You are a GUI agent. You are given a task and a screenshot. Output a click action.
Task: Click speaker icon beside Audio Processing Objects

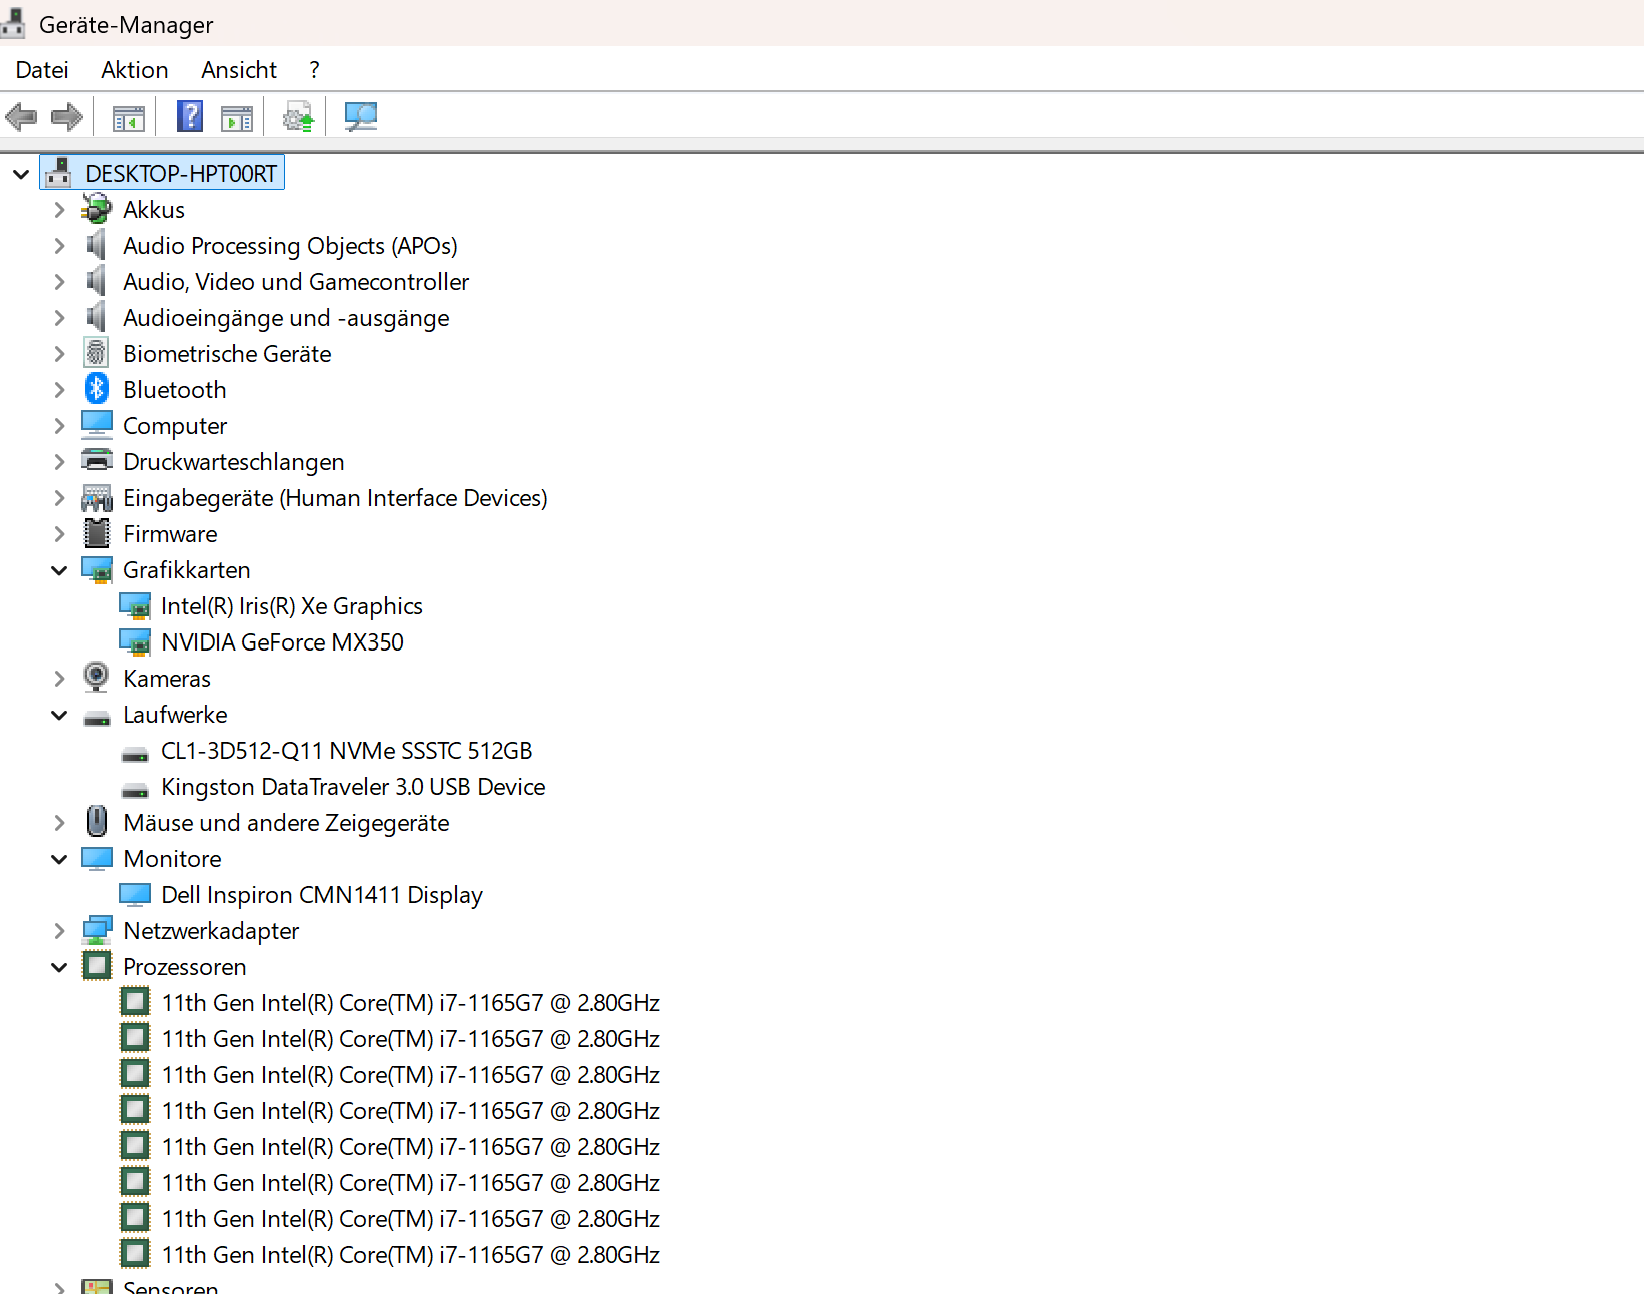point(96,245)
